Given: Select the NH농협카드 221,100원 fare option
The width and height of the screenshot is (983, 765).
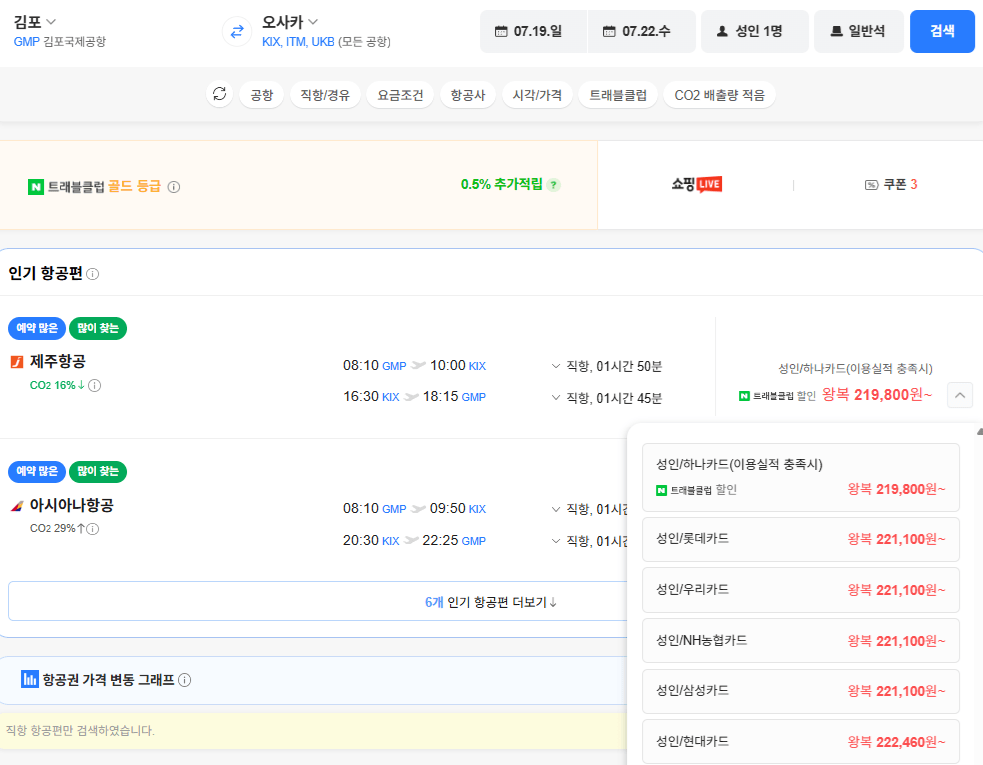Looking at the screenshot, I should point(801,640).
